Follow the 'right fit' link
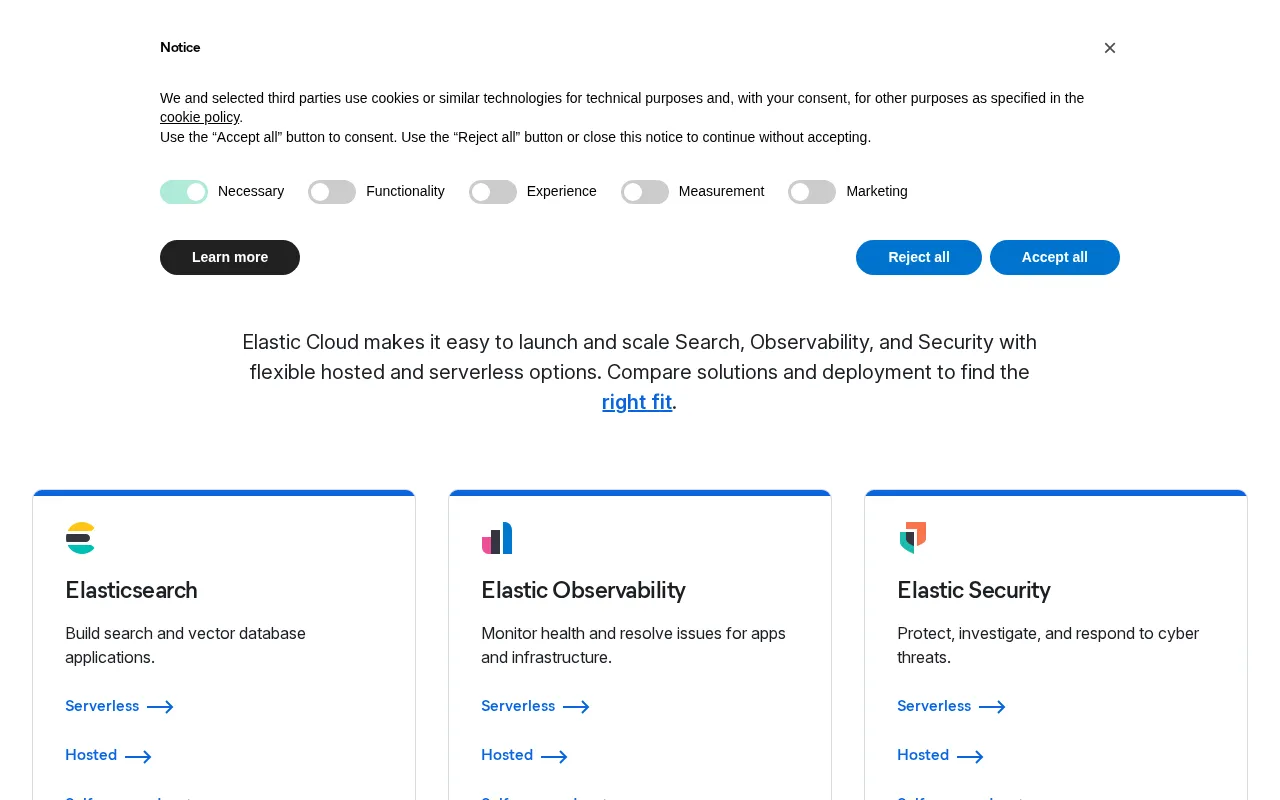This screenshot has height=800, width=1280. point(637,402)
